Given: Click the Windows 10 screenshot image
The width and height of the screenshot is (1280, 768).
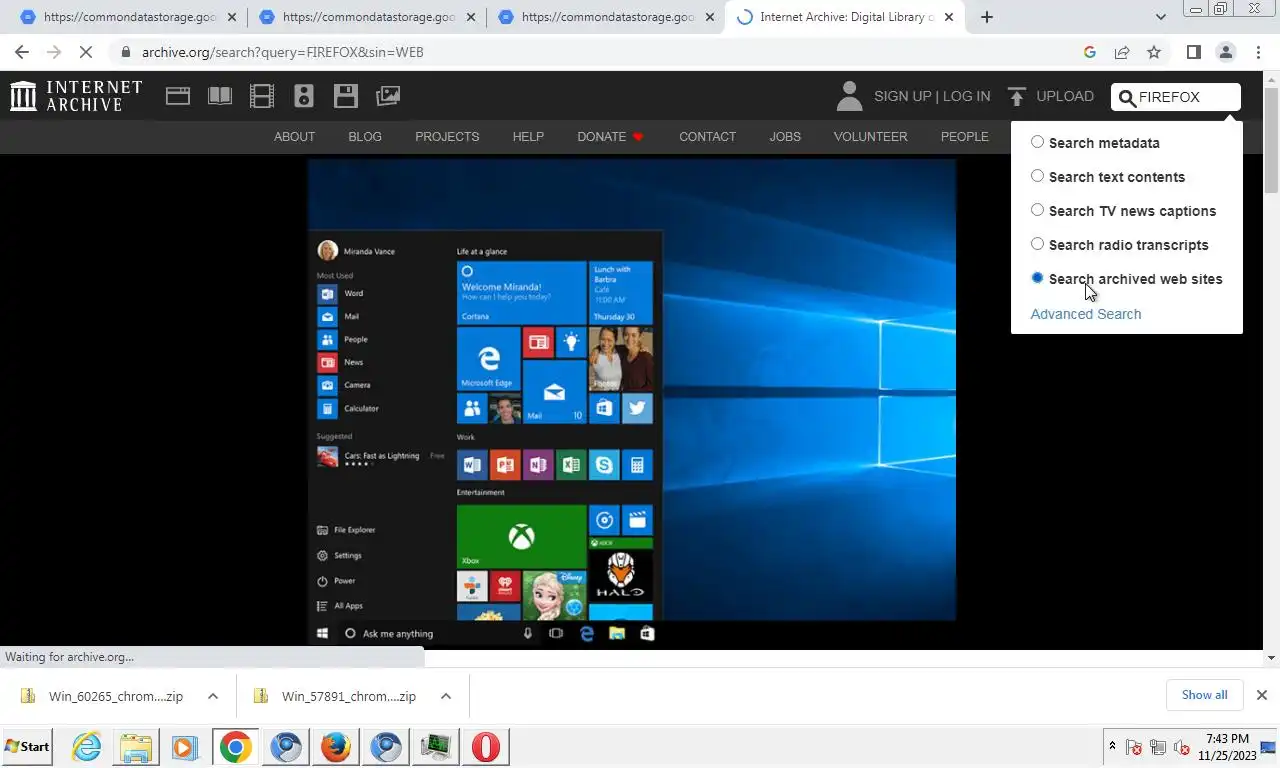Looking at the screenshot, I should point(631,404).
